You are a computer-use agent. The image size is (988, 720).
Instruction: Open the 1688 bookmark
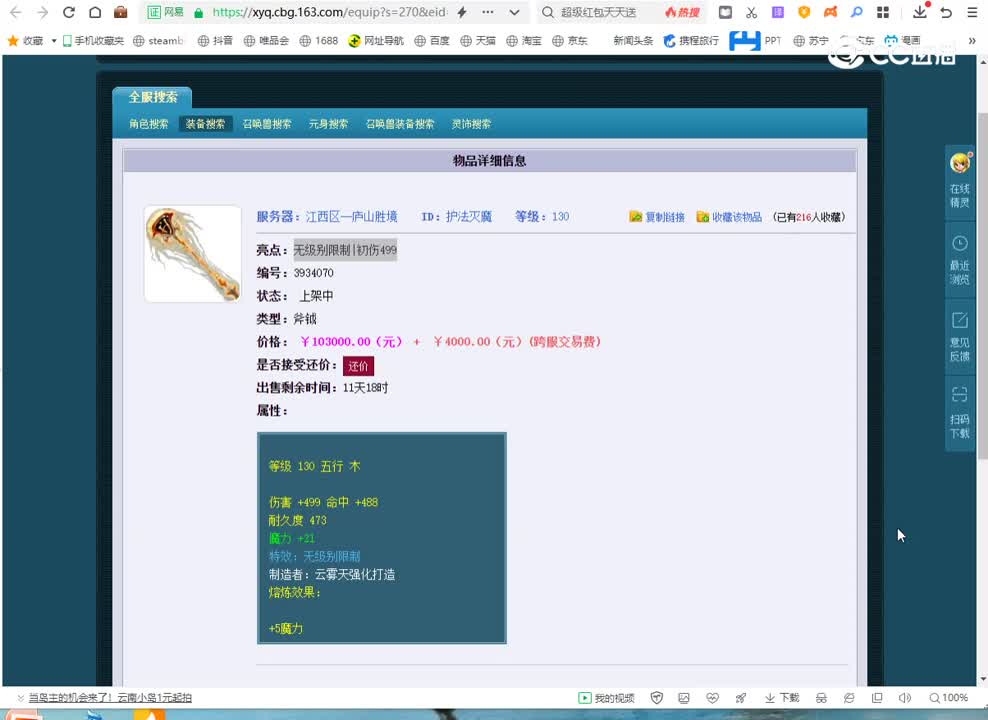(x=319, y=40)
